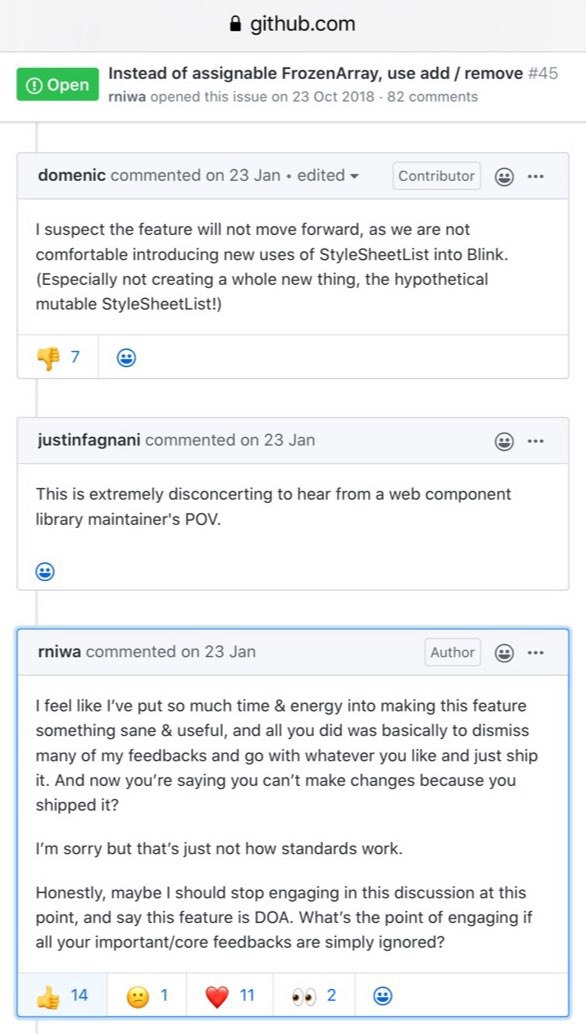Open the three-dot menu on domenic's comment
The height and width of the screenshot is (1034, 586).
pyautogui.click(x=536, y=177)
